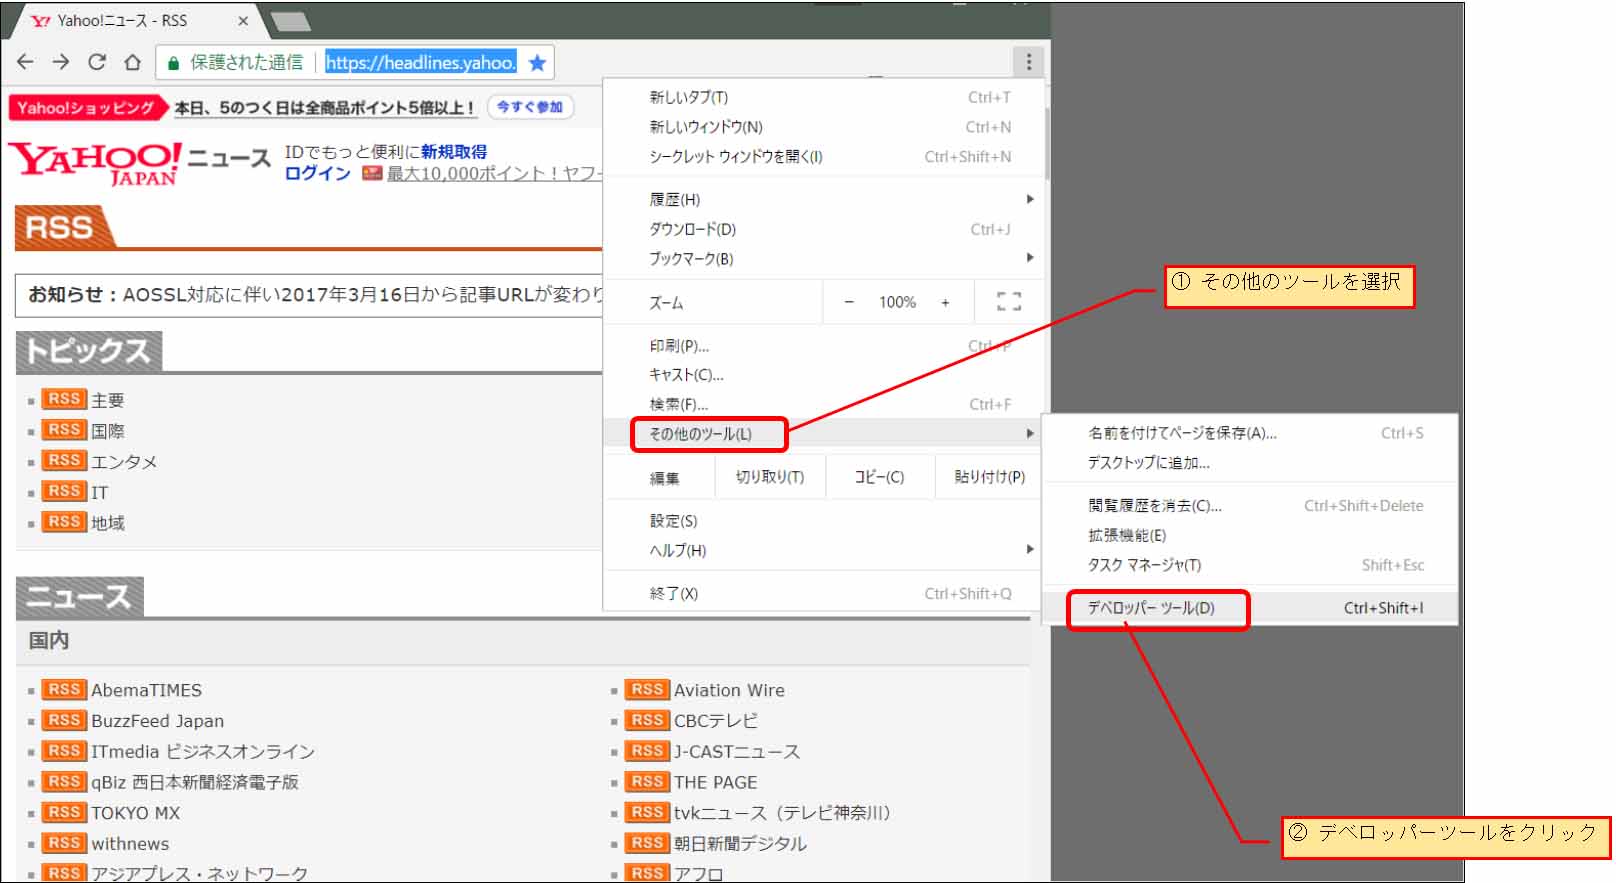The height and width of the screenshot is (883, 1616).
Task: Expand ブックマーク(B) submenu
Action: coord(825,259)
